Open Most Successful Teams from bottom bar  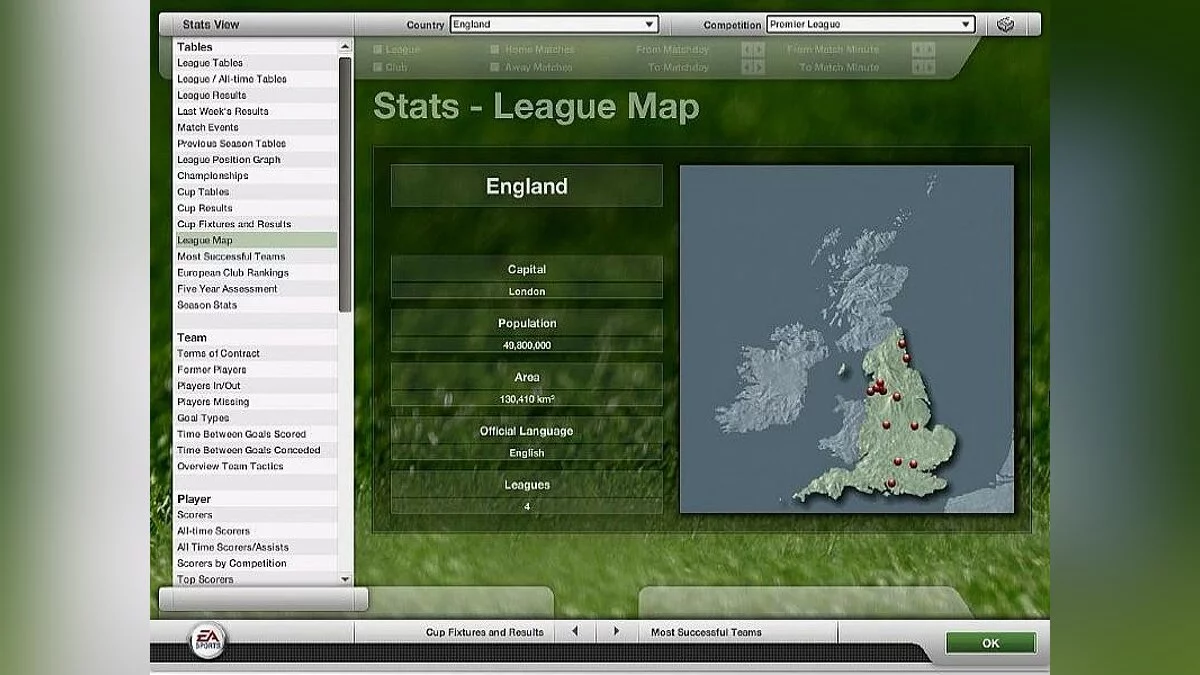[x=706, y=632]
